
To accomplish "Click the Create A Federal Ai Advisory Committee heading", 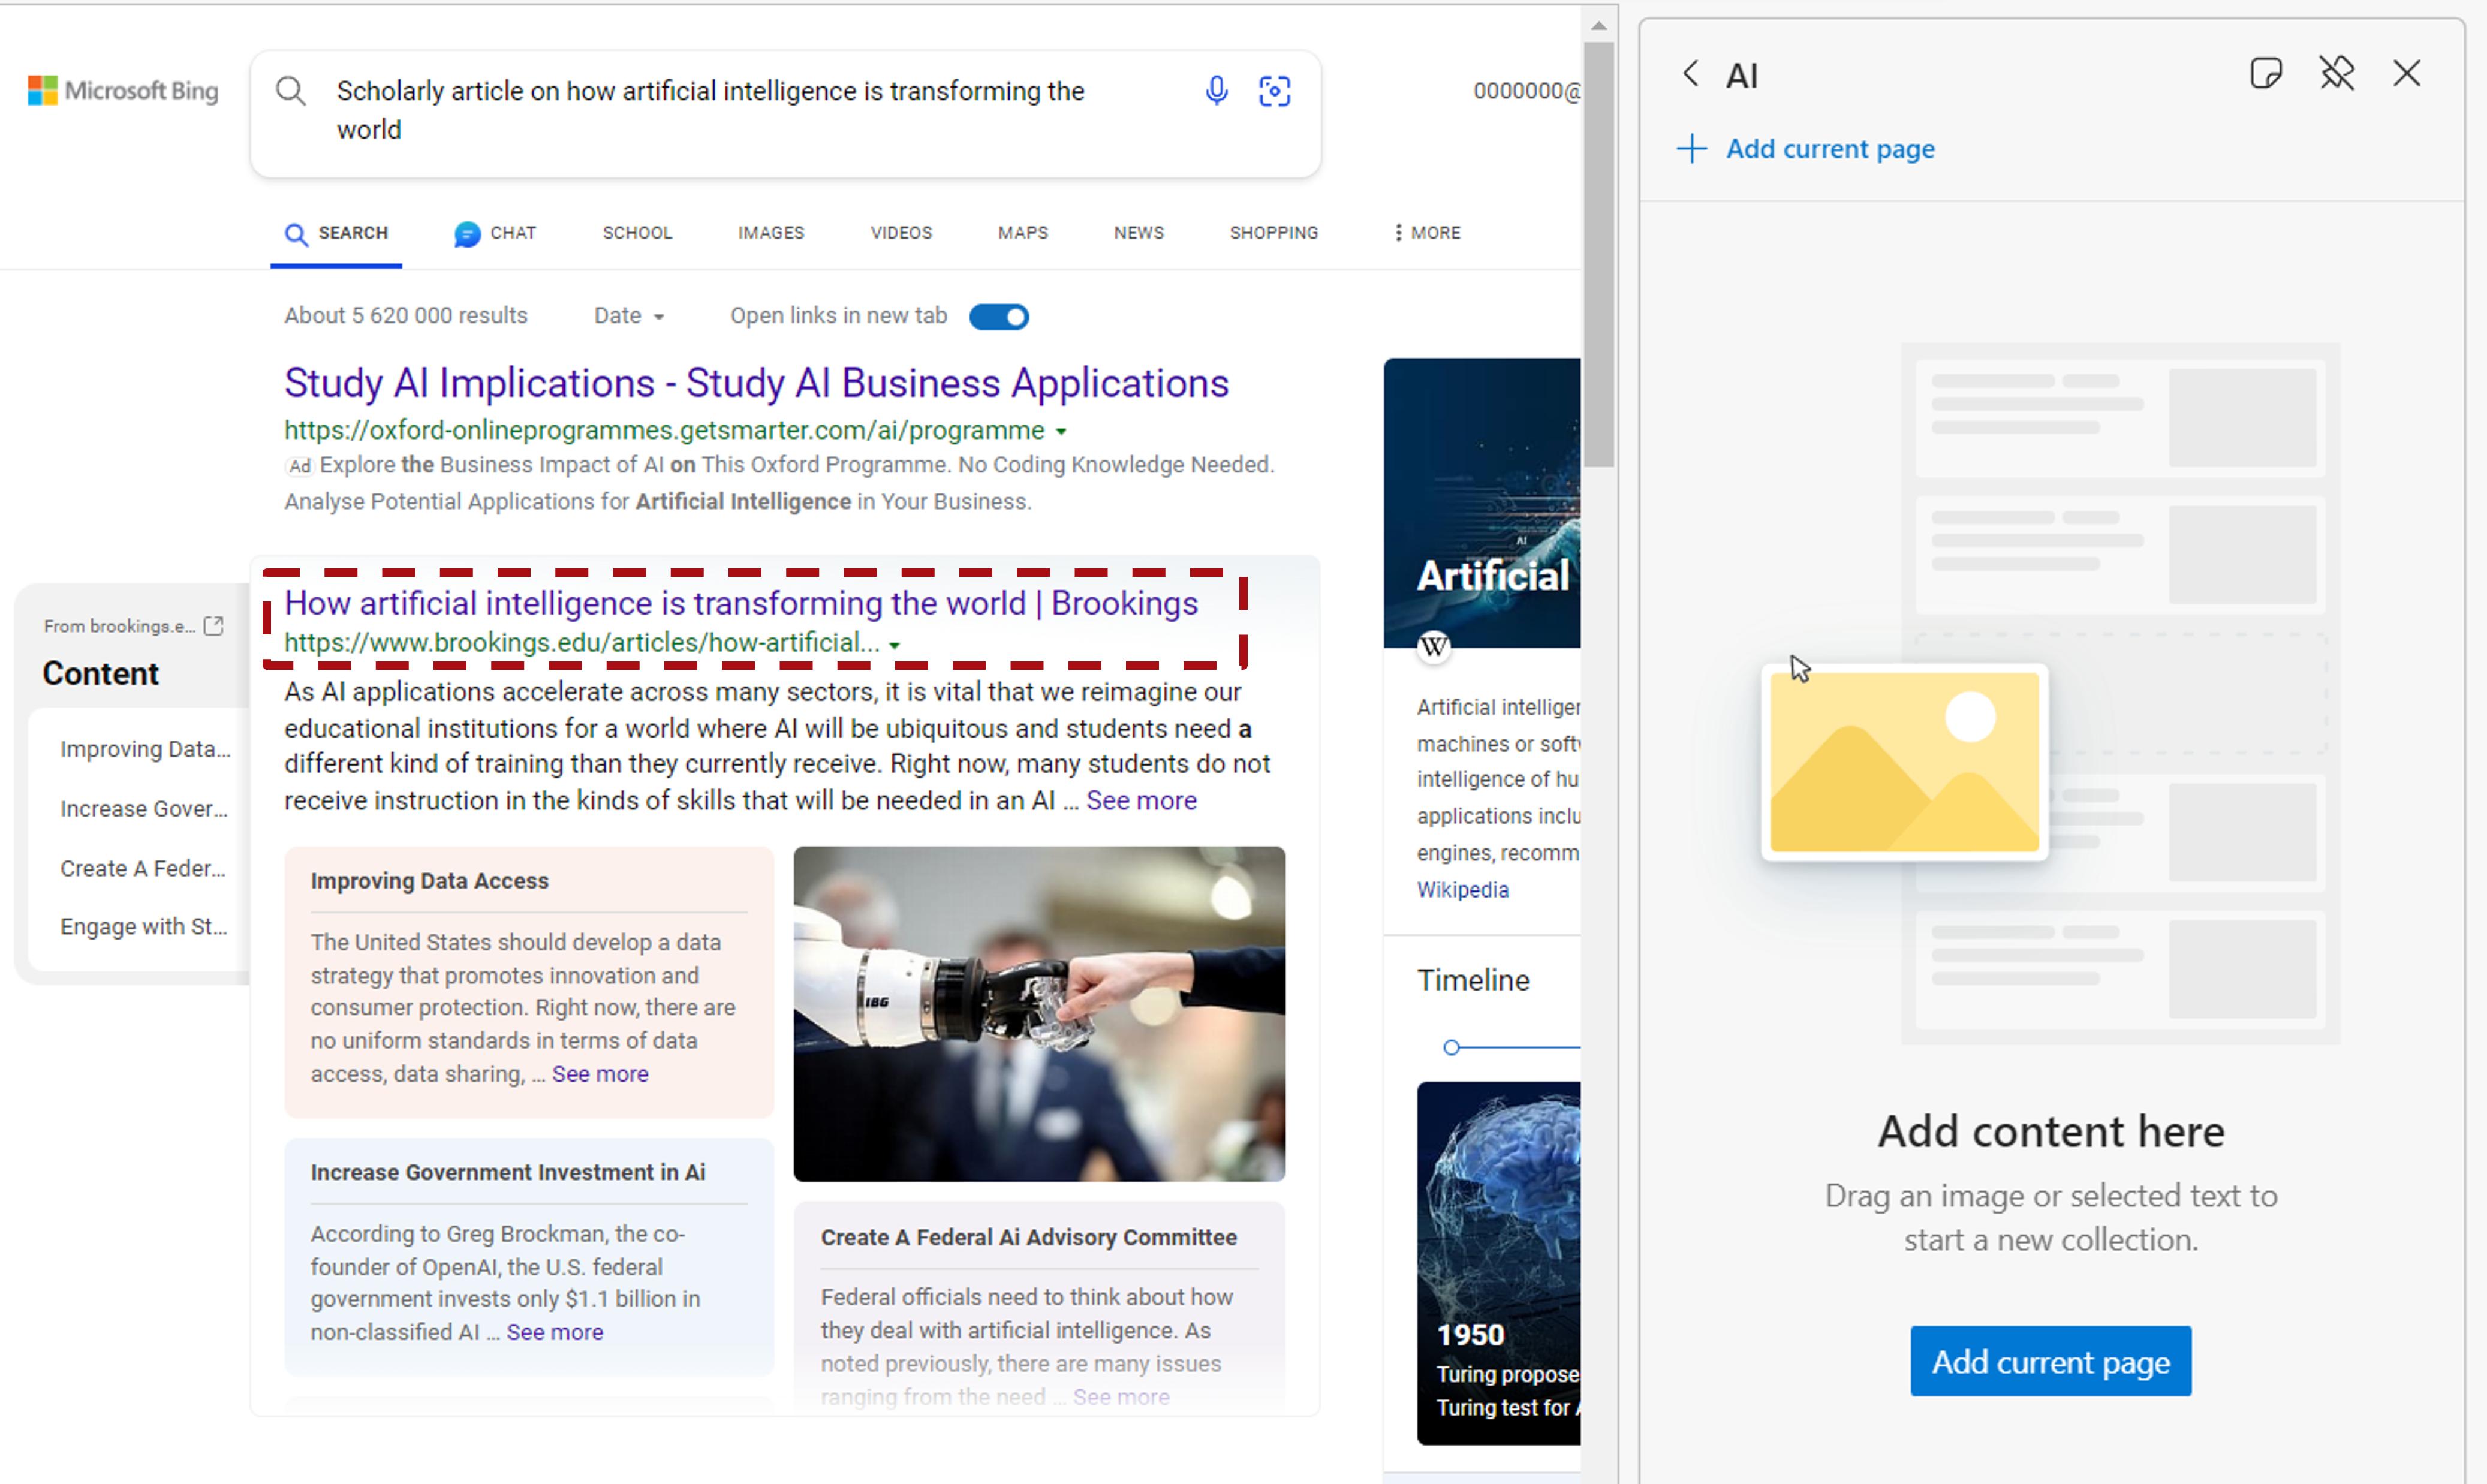I will tap(1028, 1238).
